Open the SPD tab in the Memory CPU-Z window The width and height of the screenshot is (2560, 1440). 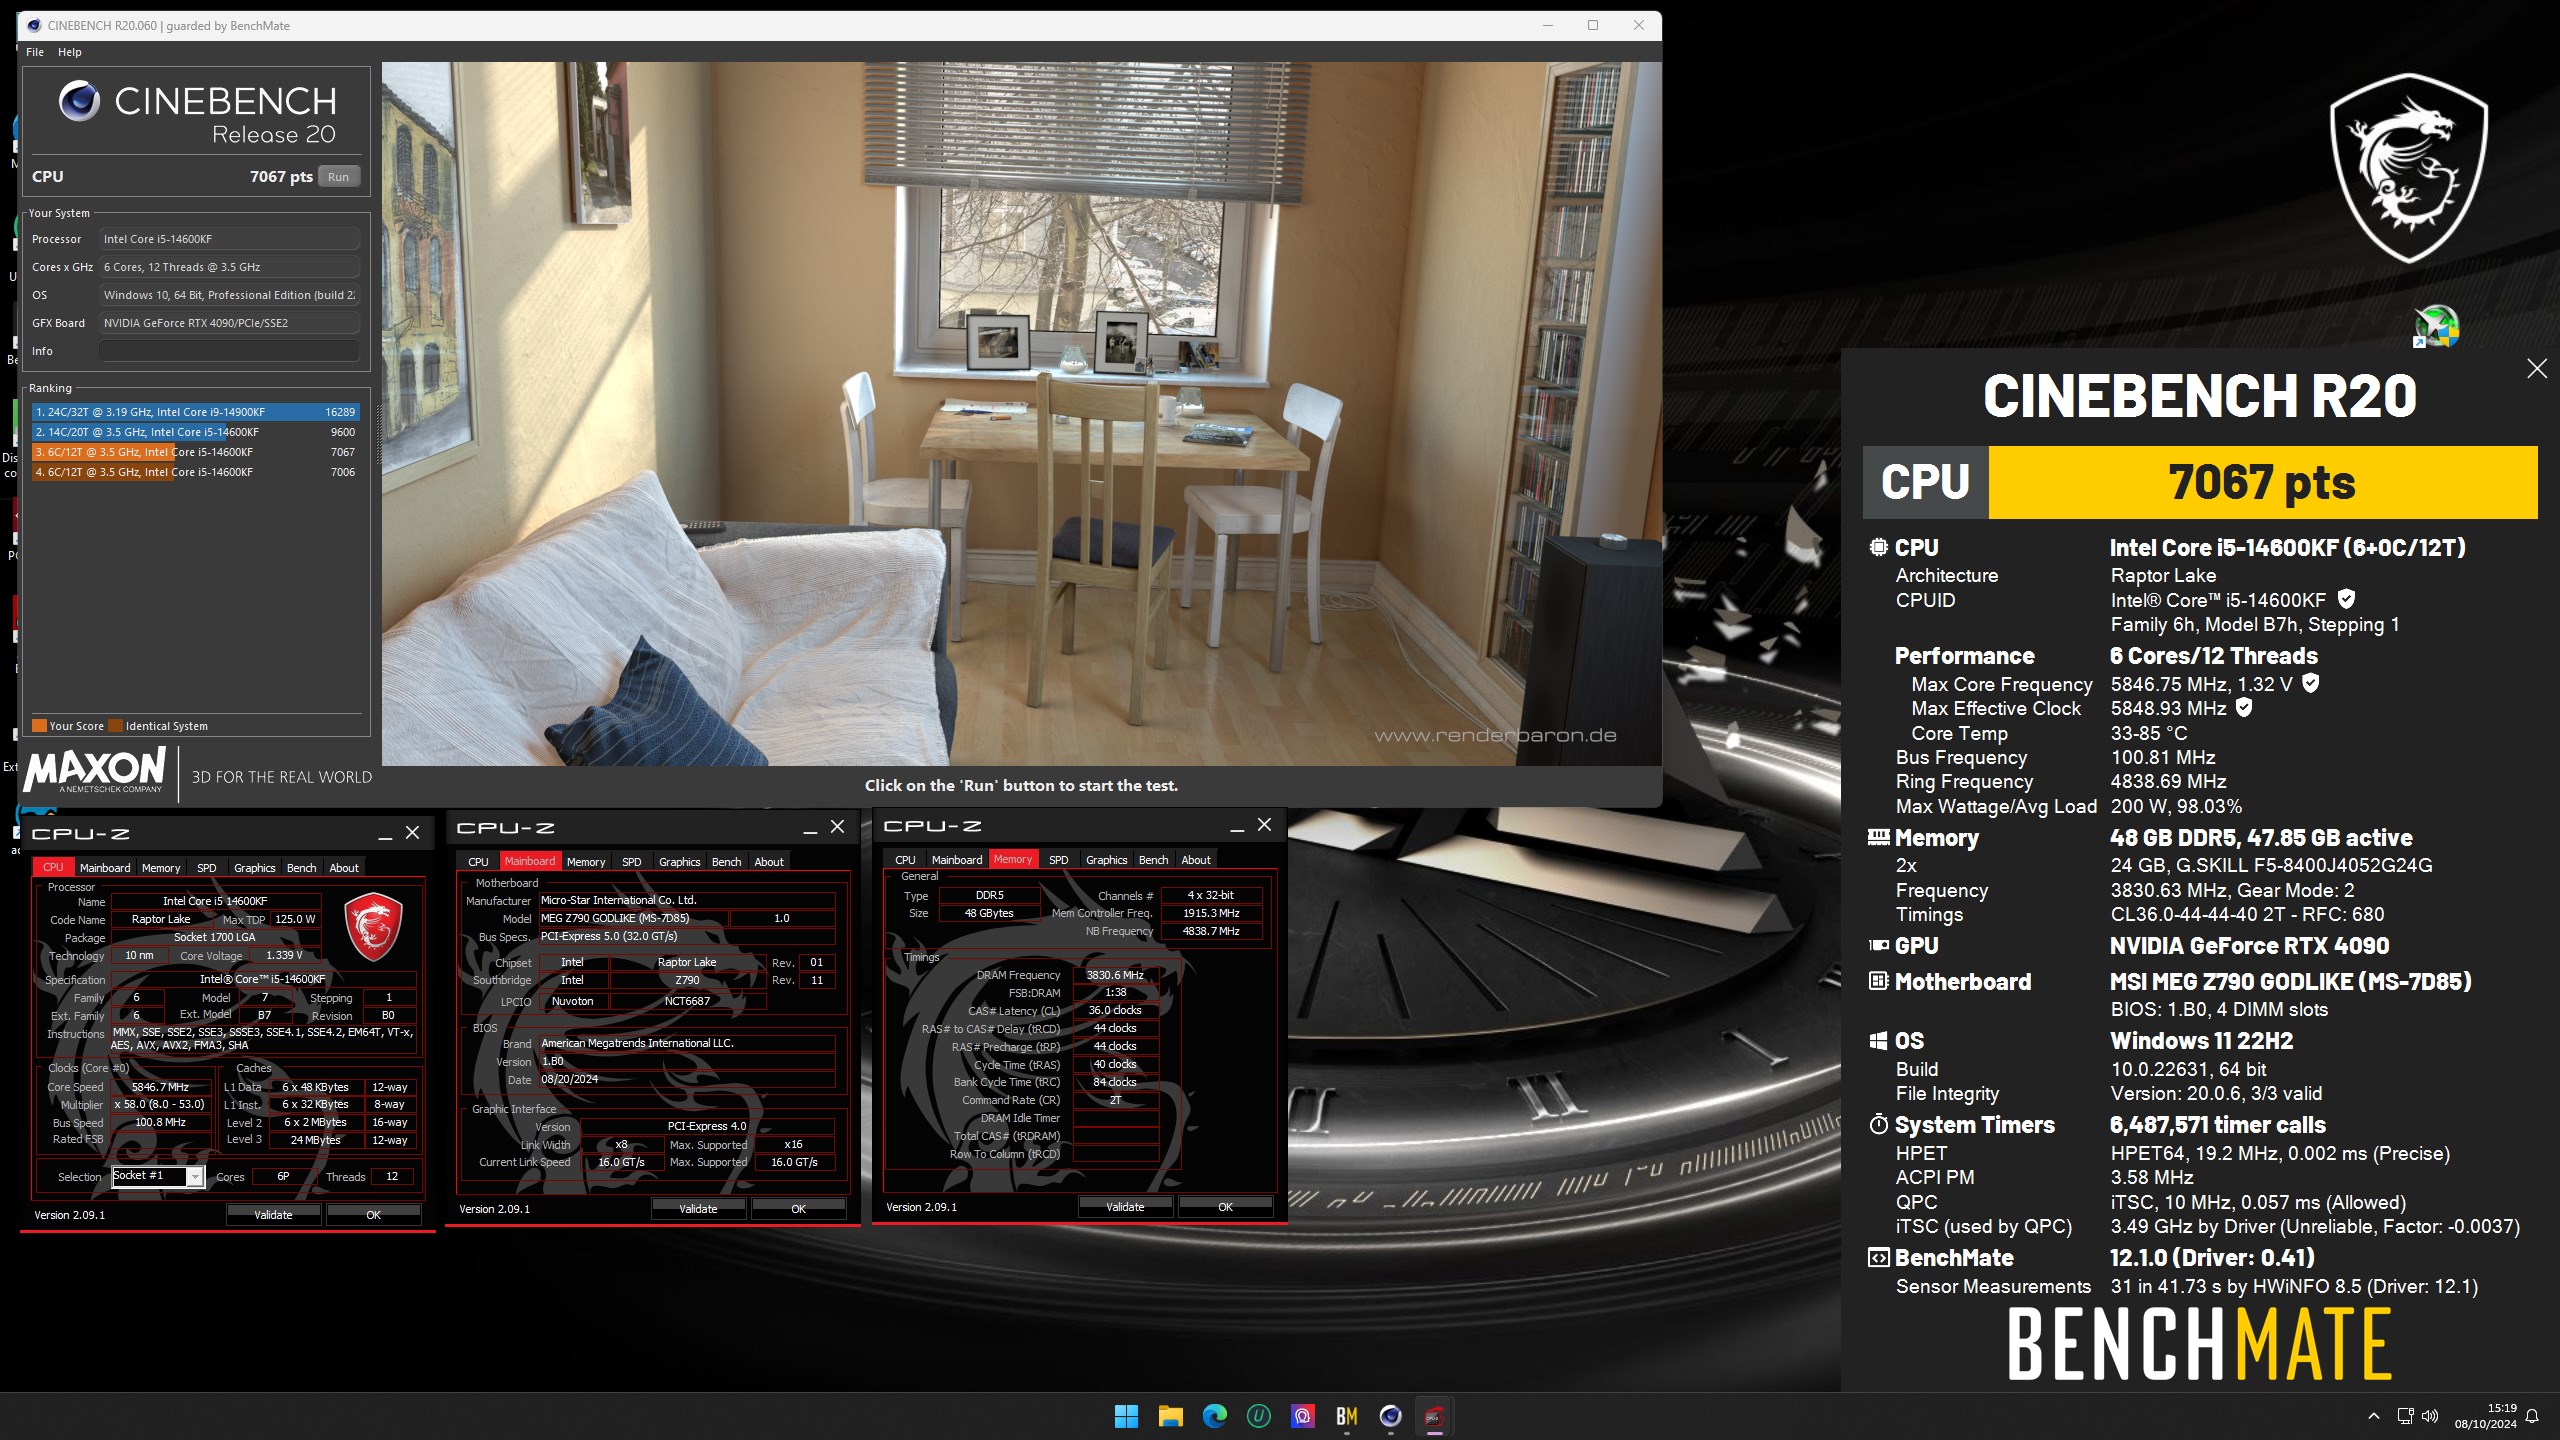click(x=1059, y=860)
